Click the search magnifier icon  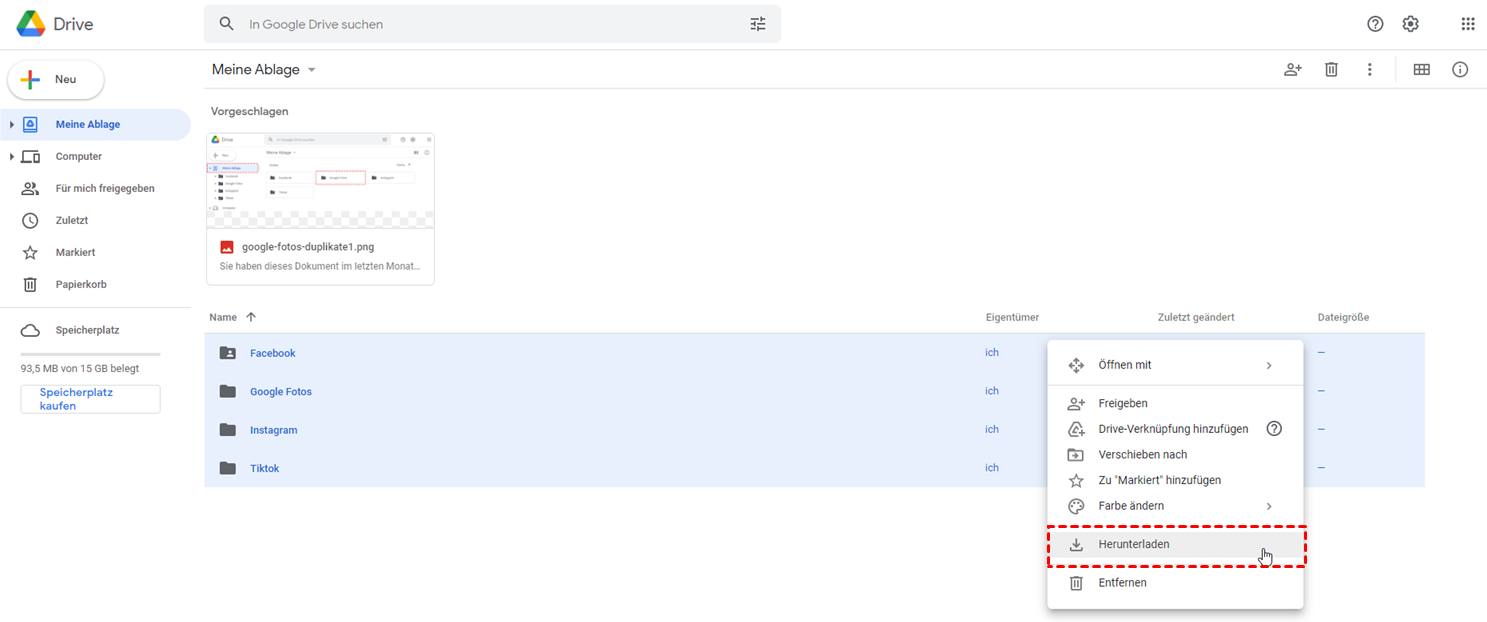(227, 24)
